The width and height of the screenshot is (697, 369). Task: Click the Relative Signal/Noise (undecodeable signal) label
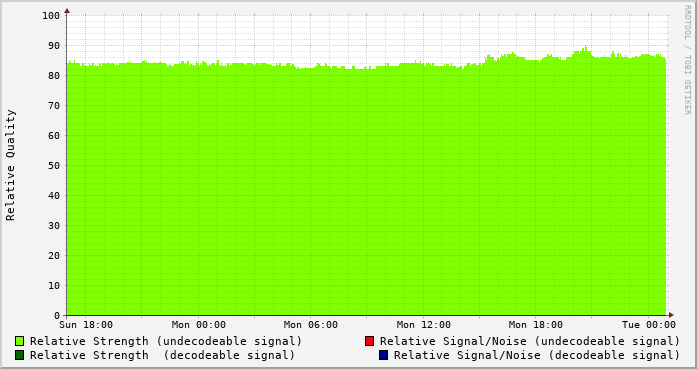pos(530,341)
